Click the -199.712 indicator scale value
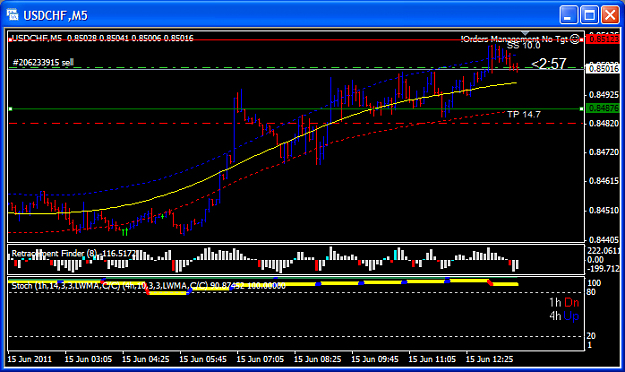Viewport: 625px width, 372px height. 603,269
